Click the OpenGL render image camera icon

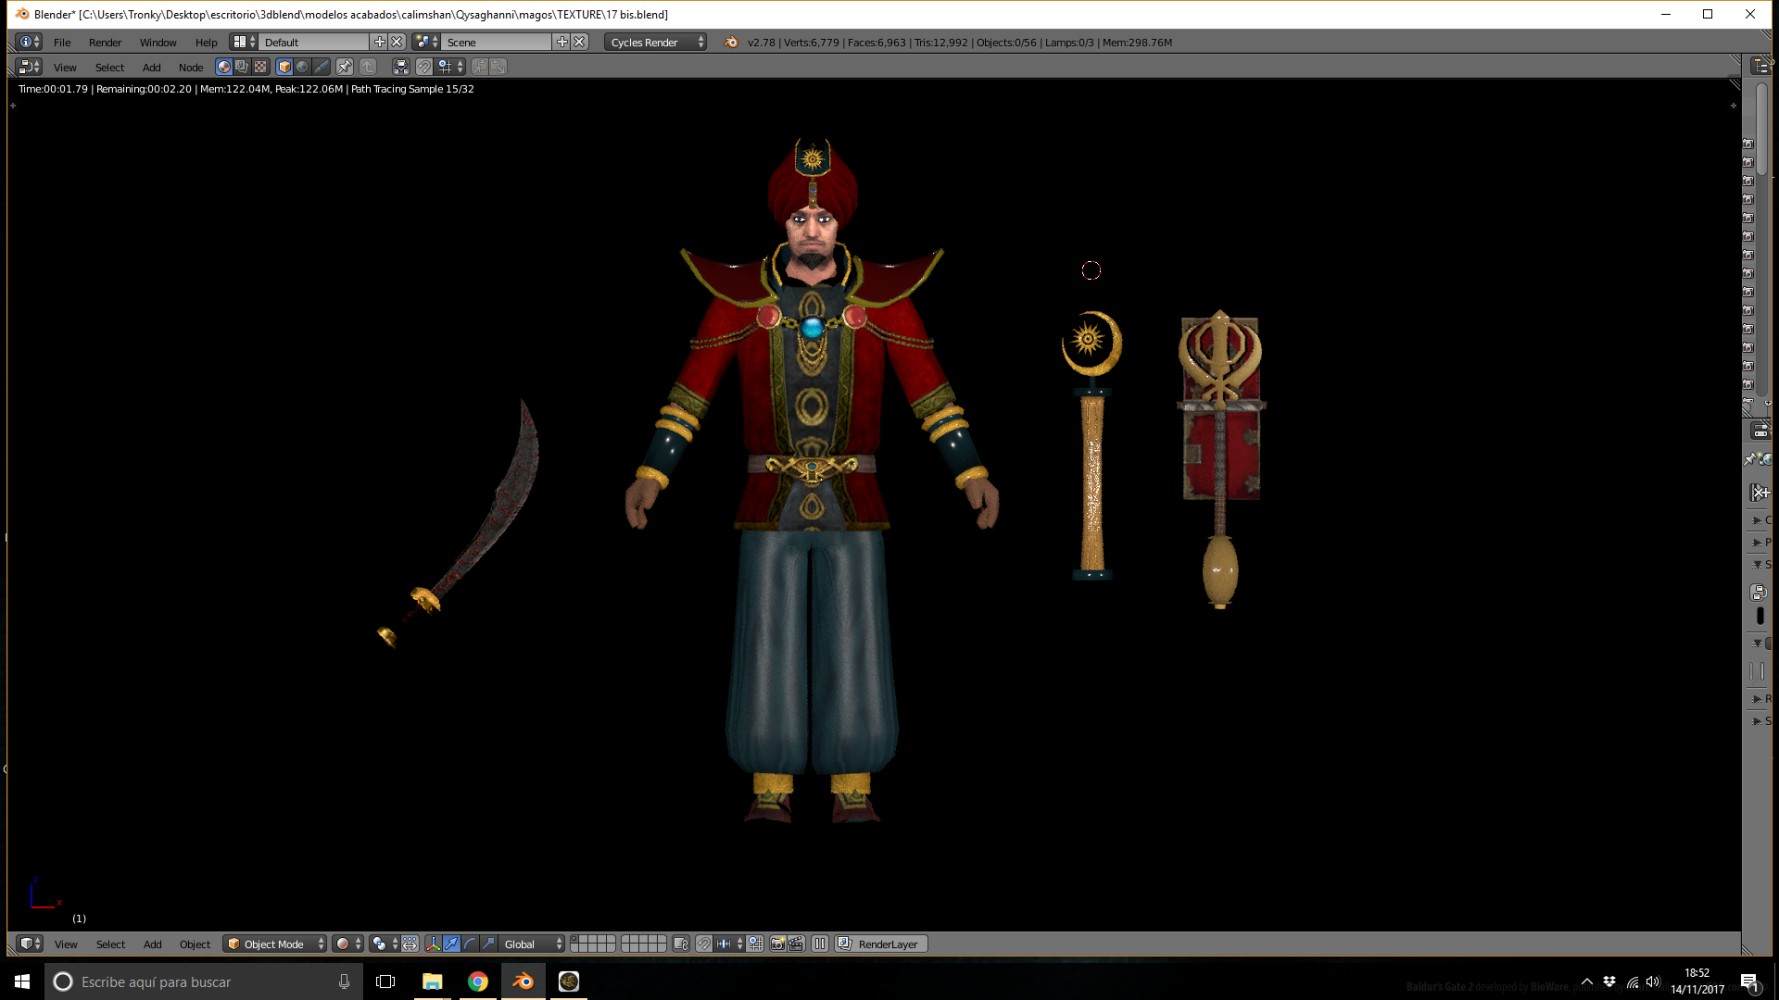777,944
